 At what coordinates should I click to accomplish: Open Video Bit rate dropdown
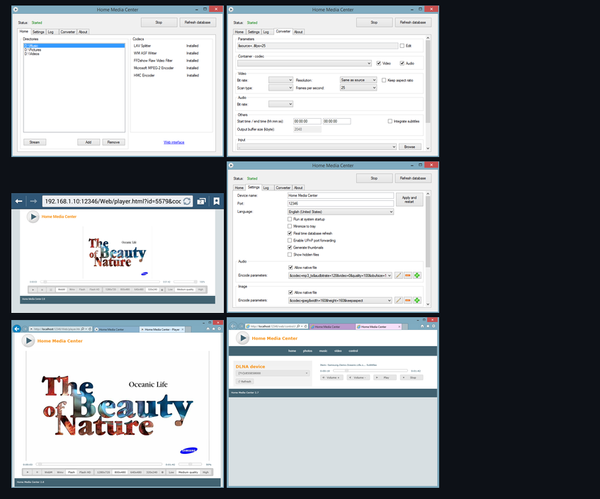pos(280,80)
